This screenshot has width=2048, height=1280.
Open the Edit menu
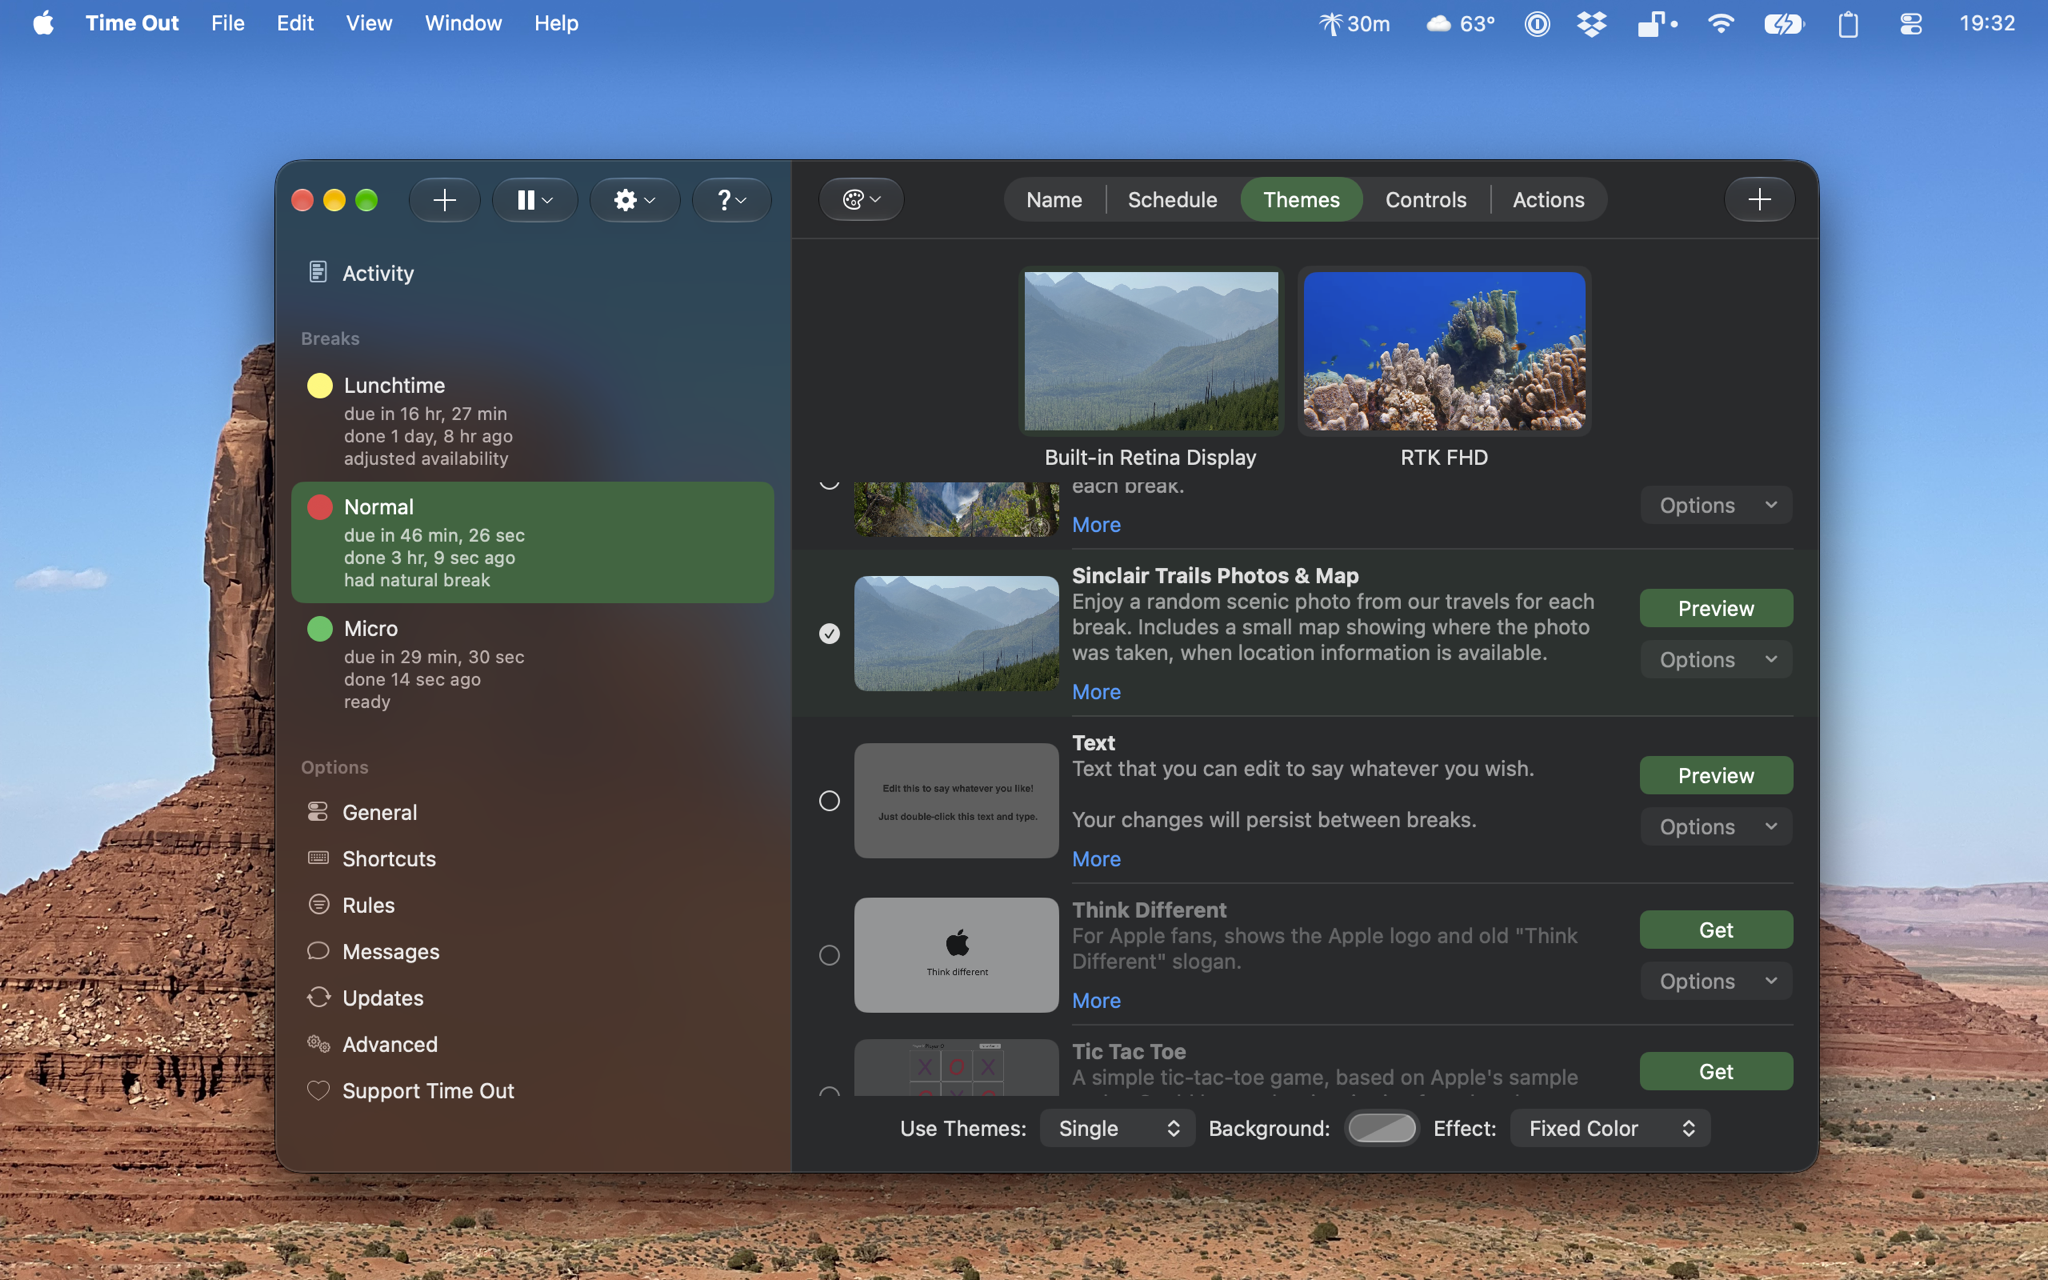coord(295,23)
